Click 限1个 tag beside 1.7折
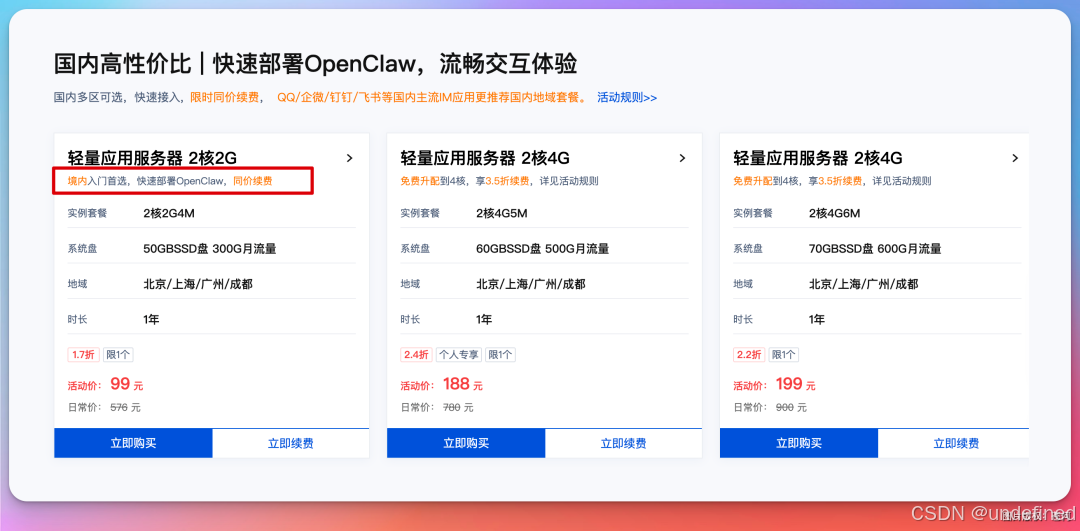The height and width of the screenshot is (531, 1080). 118,355
